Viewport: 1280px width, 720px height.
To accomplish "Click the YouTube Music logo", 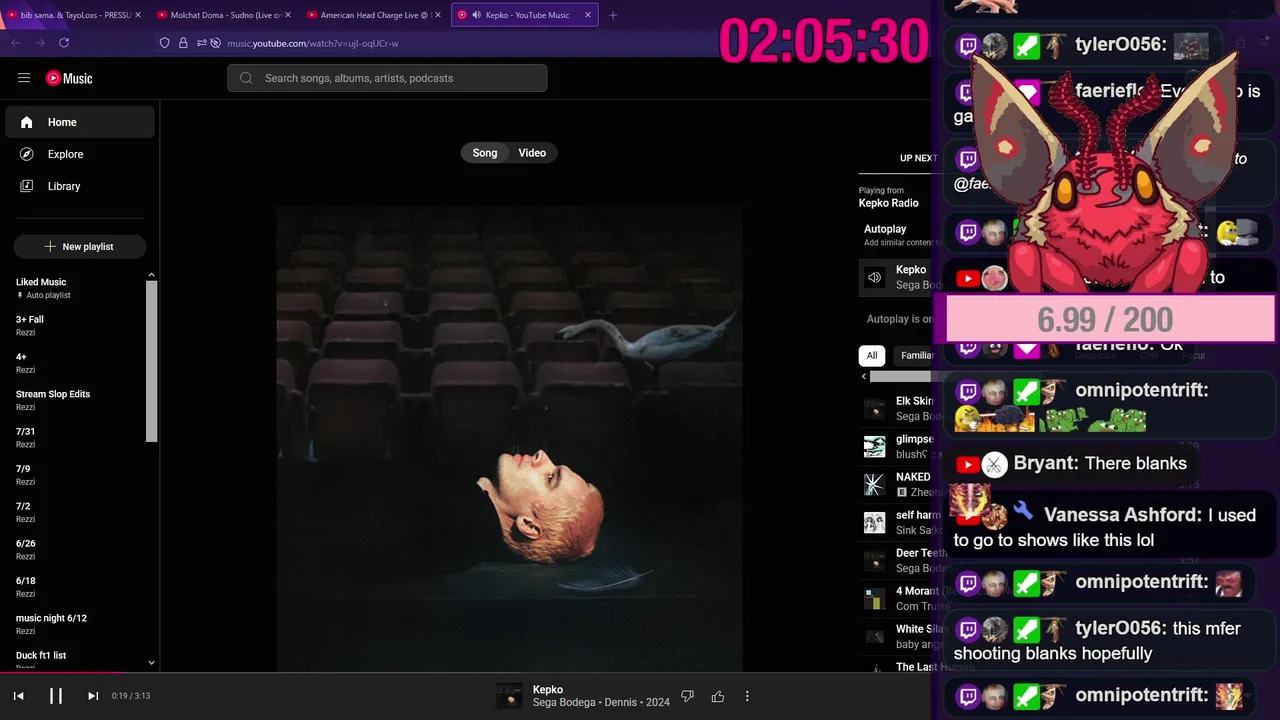I will tap(69, 78).
